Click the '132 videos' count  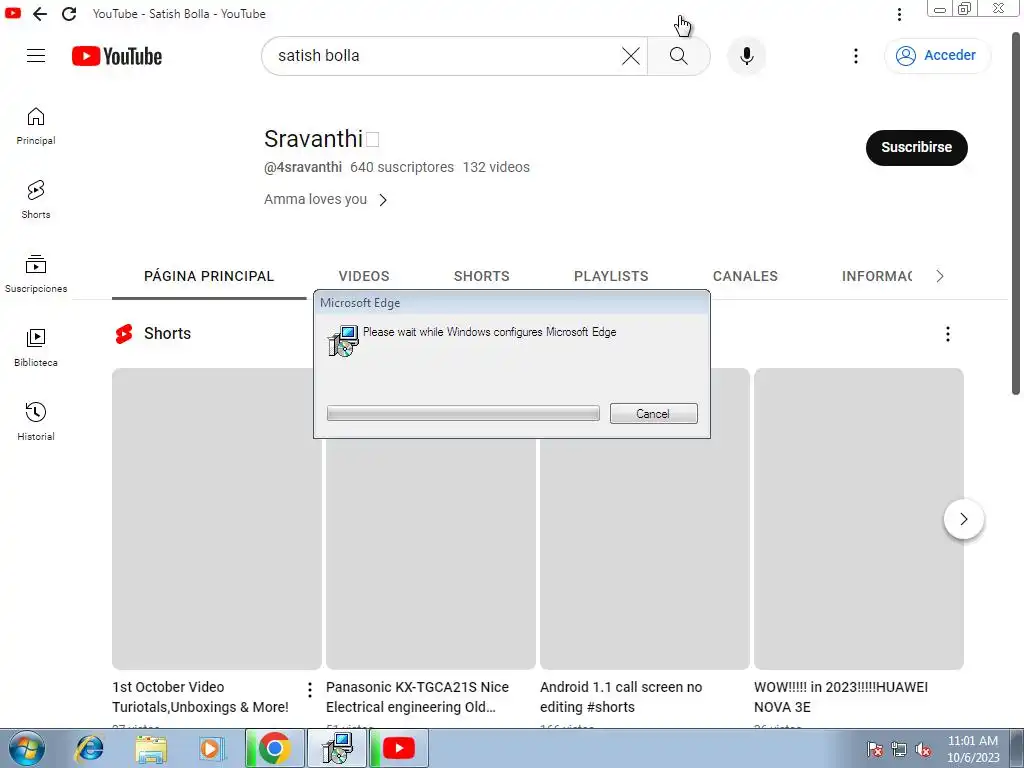[x=496, y=167]
